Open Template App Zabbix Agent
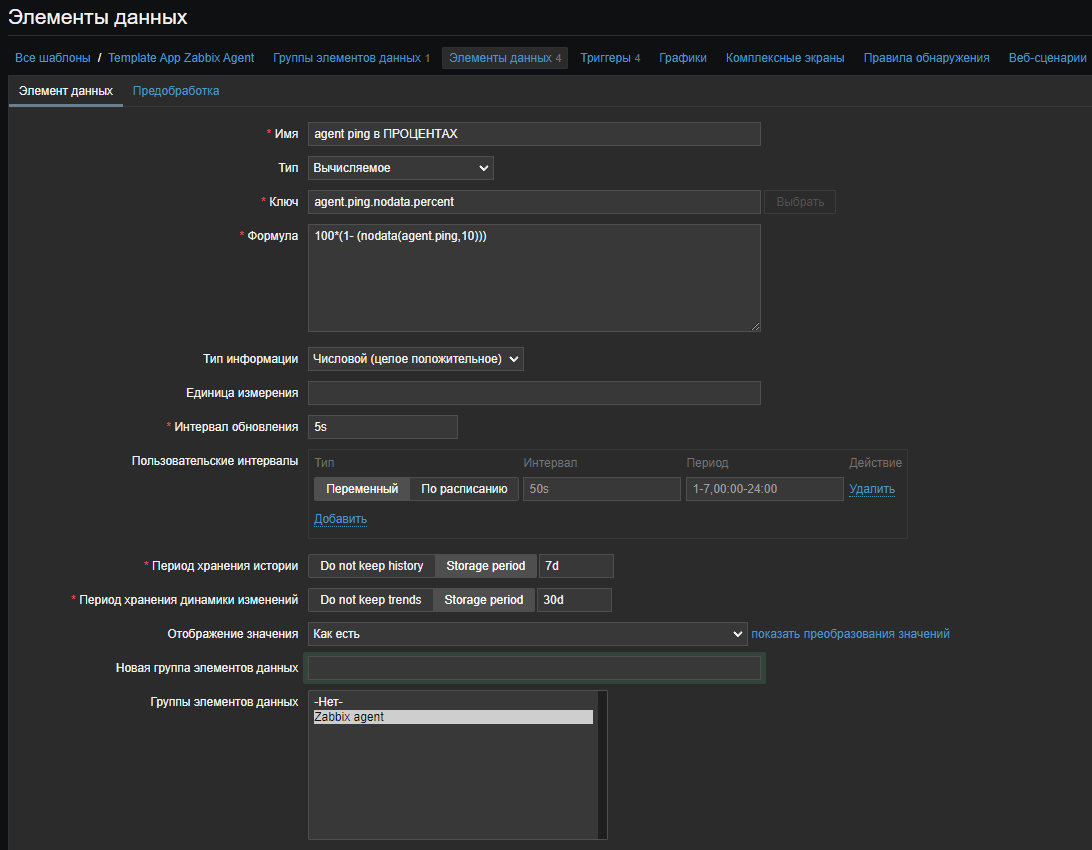Viewport: 1092px width, 850px height. (x=181, y=57)
